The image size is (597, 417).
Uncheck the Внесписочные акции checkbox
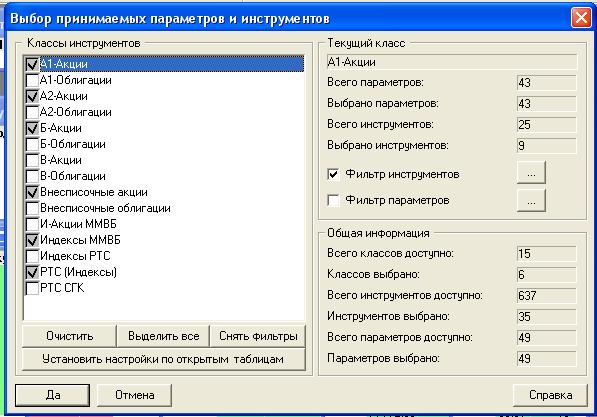[32, 192]
